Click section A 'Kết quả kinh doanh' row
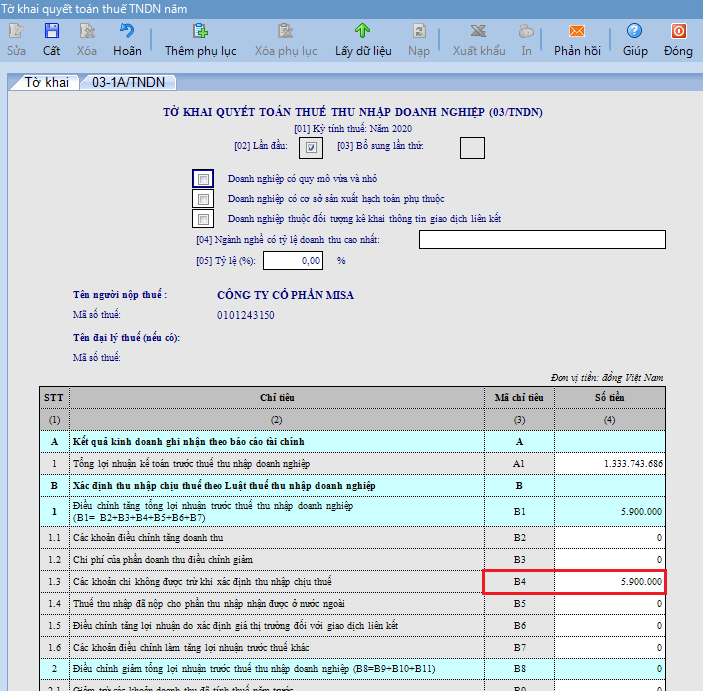 pyautogui.click(x=352, y=442)
